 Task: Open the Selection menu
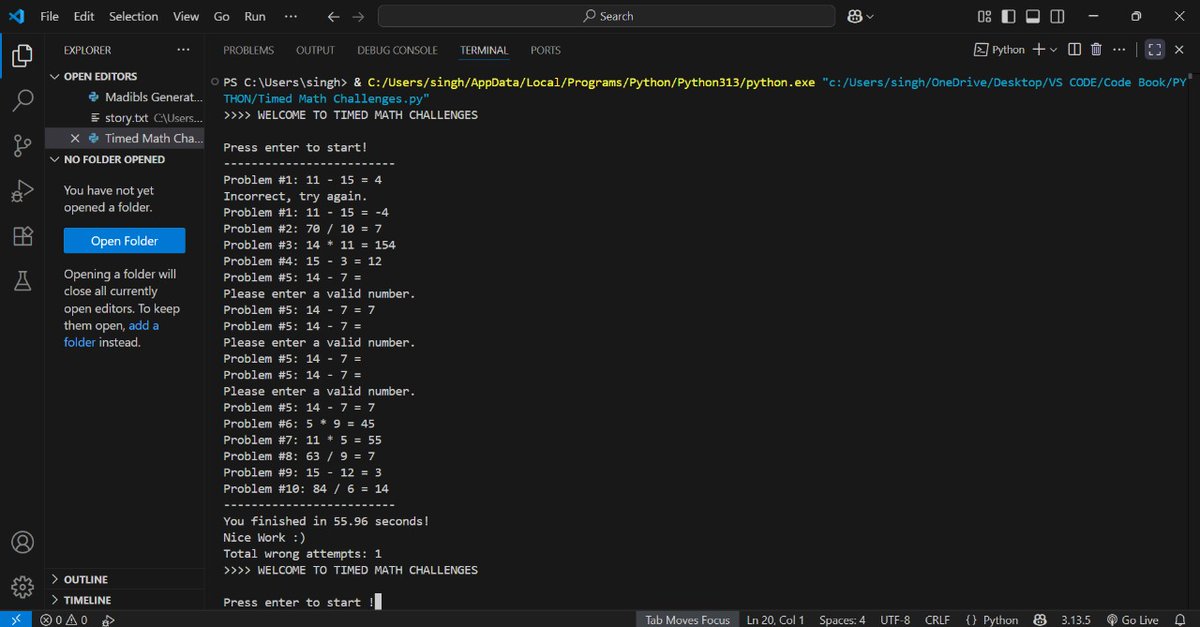coord(134,16)
